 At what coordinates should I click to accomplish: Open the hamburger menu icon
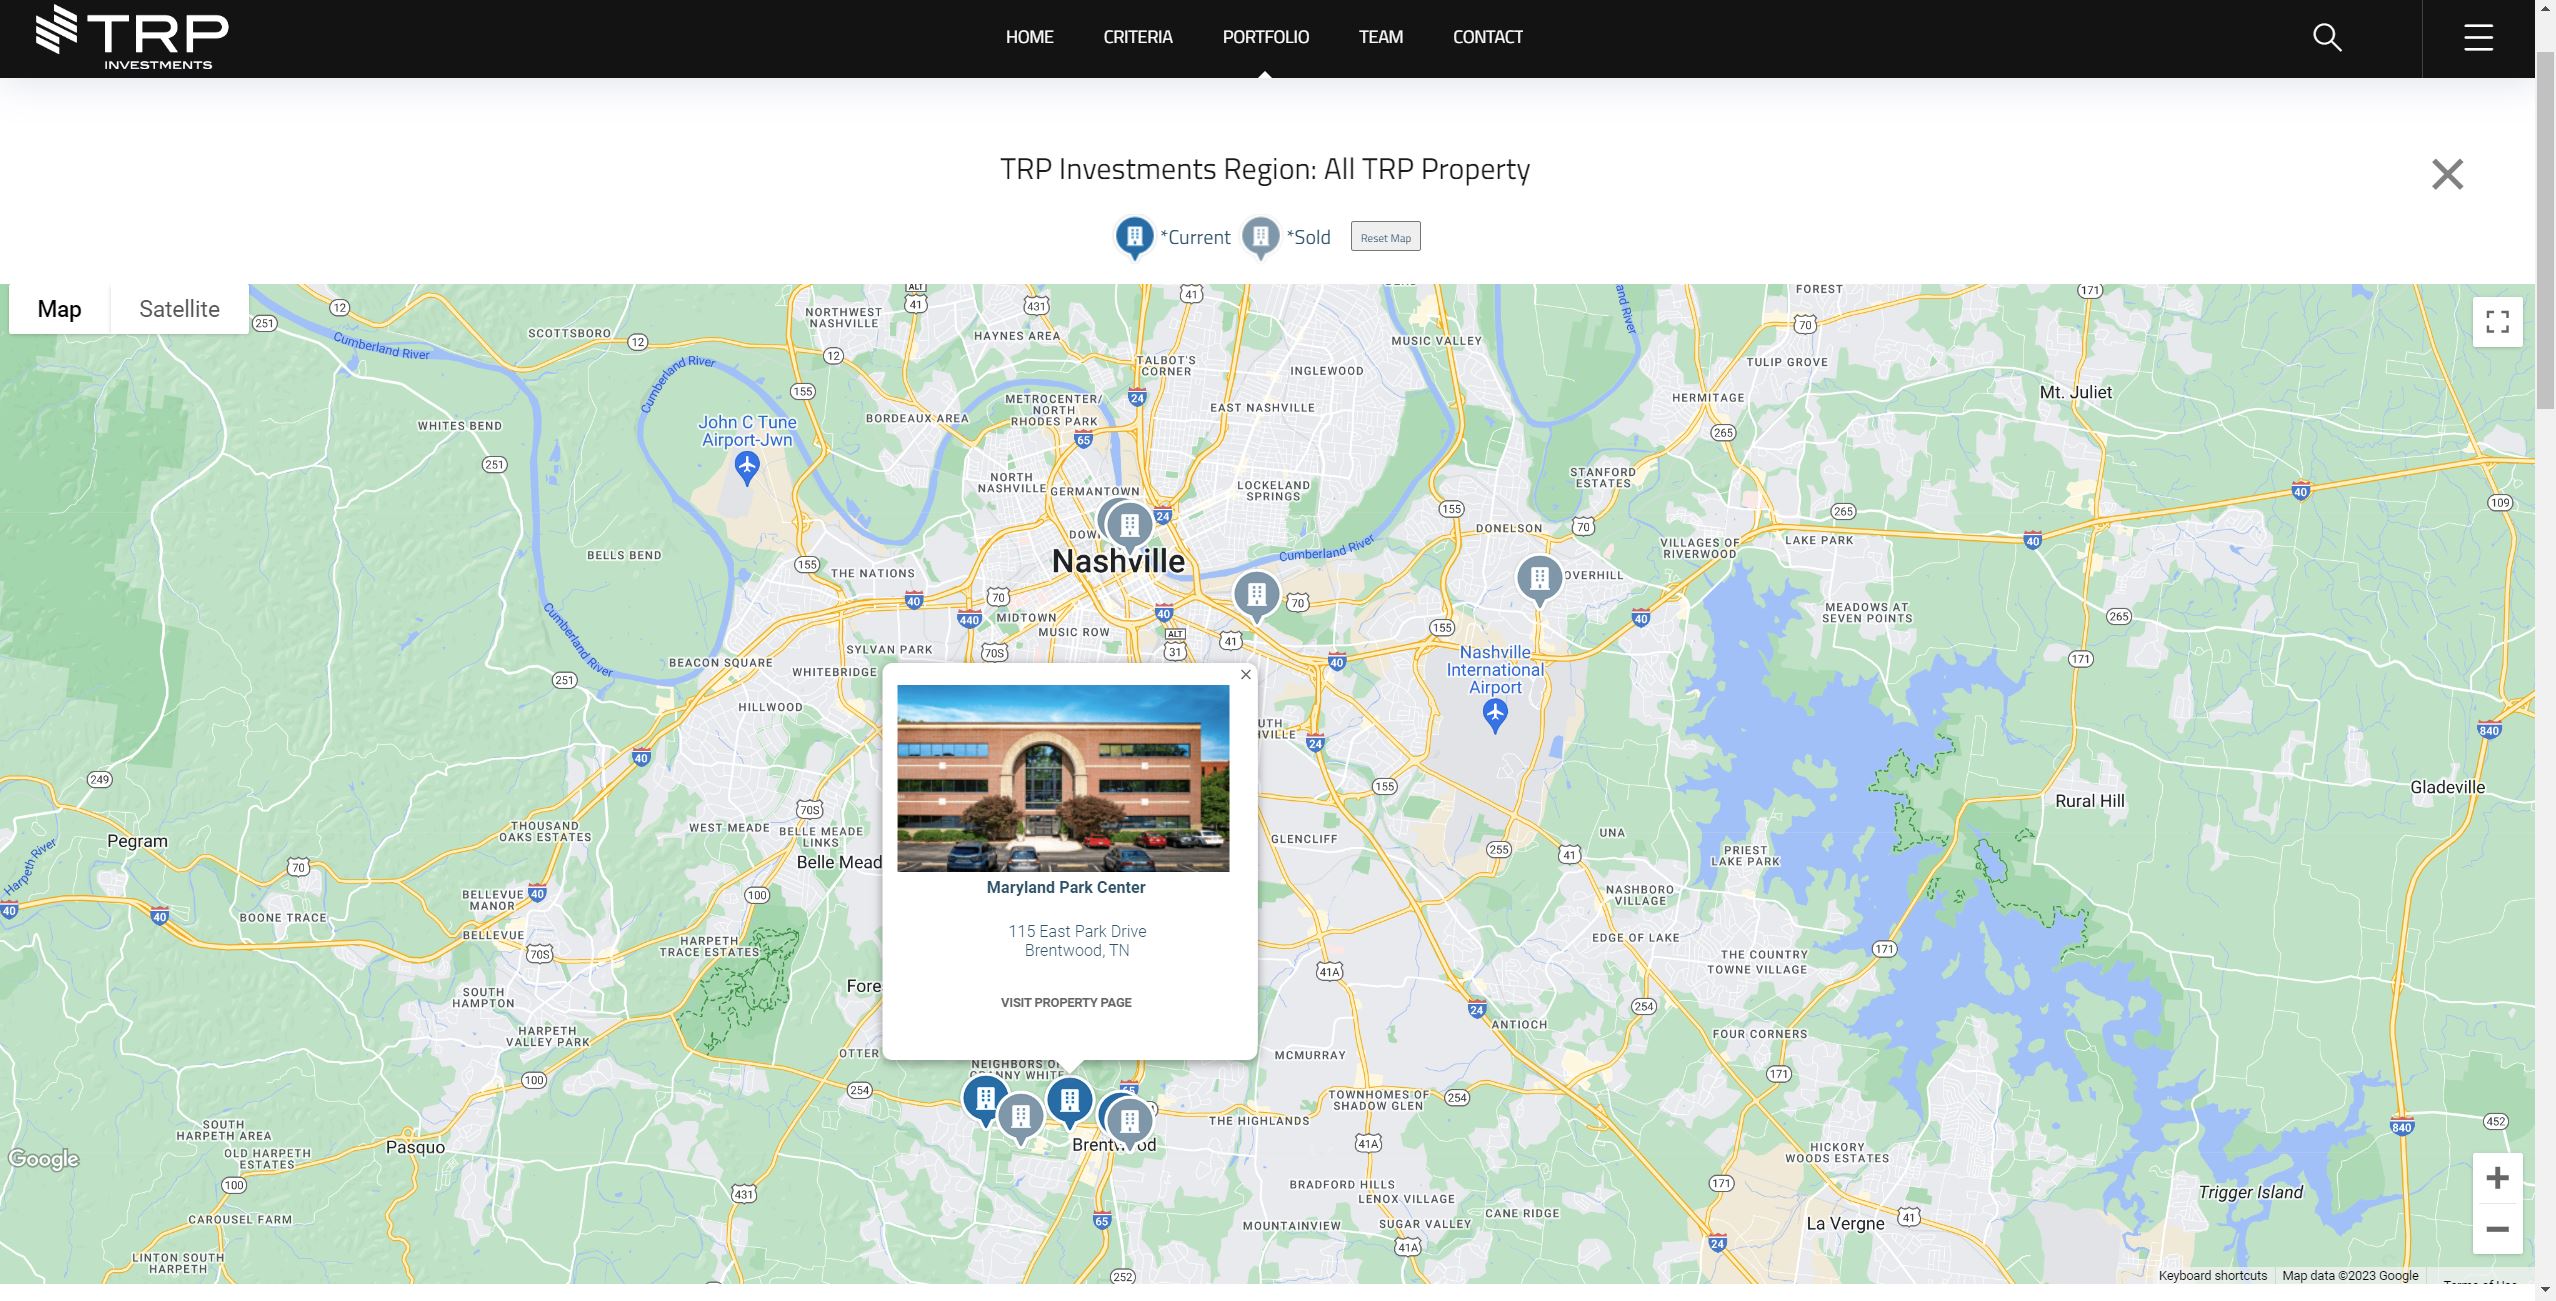coord(2478,38)
